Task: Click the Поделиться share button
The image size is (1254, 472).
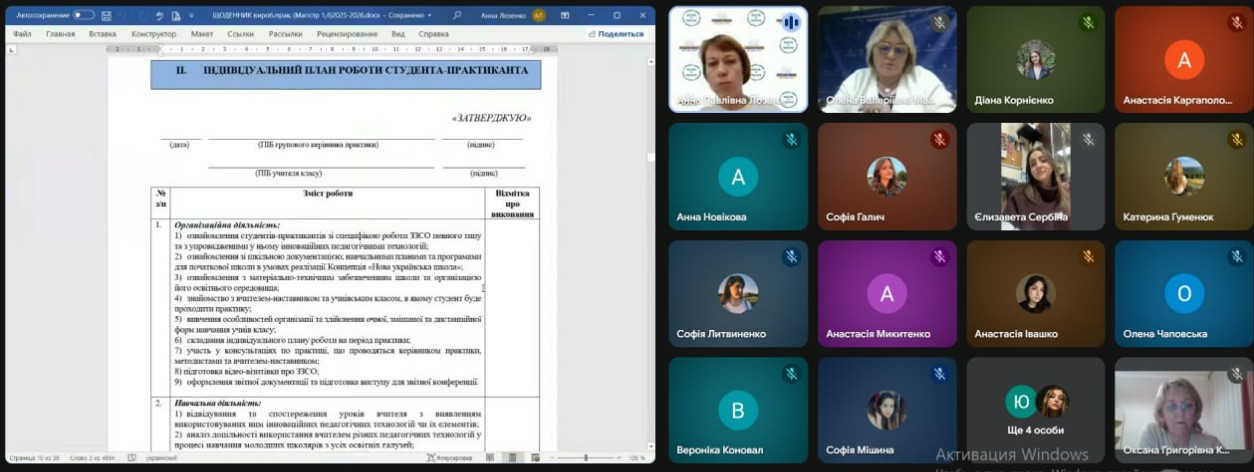Action: click(x=615, y=33)
